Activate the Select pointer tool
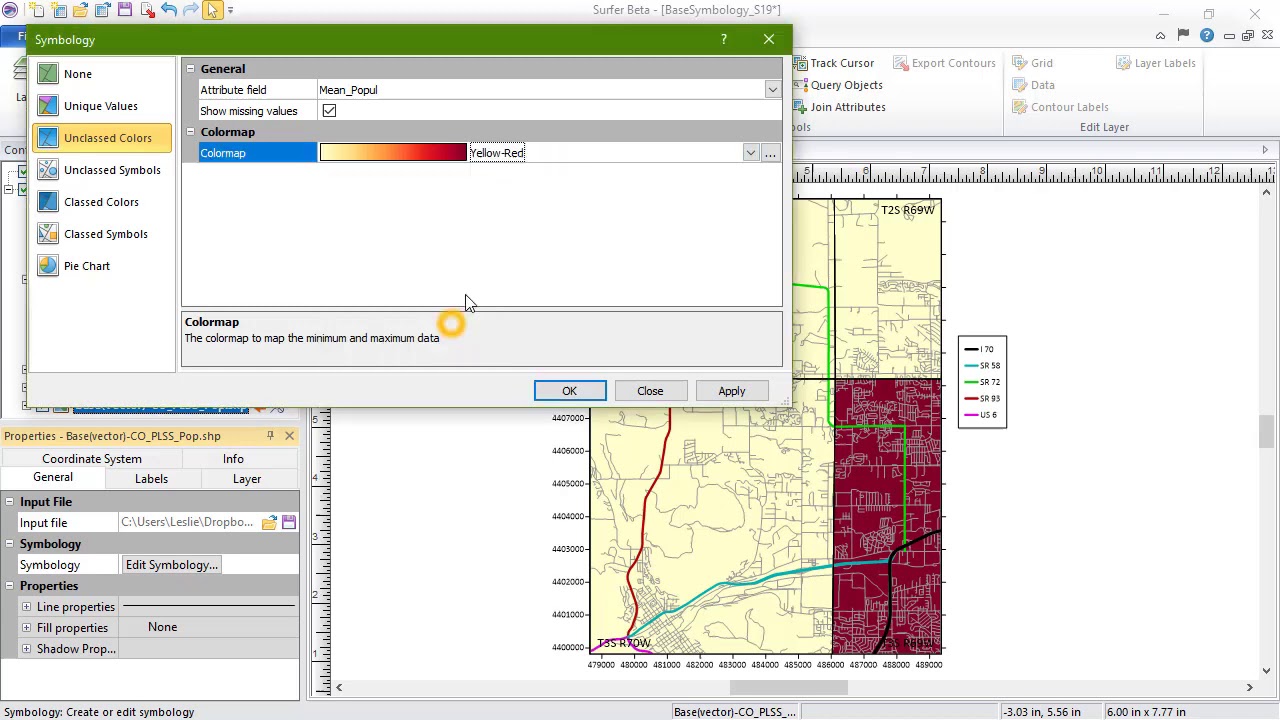The width and height of the screenshot is (1280, 720). click(x=213, y=10)
